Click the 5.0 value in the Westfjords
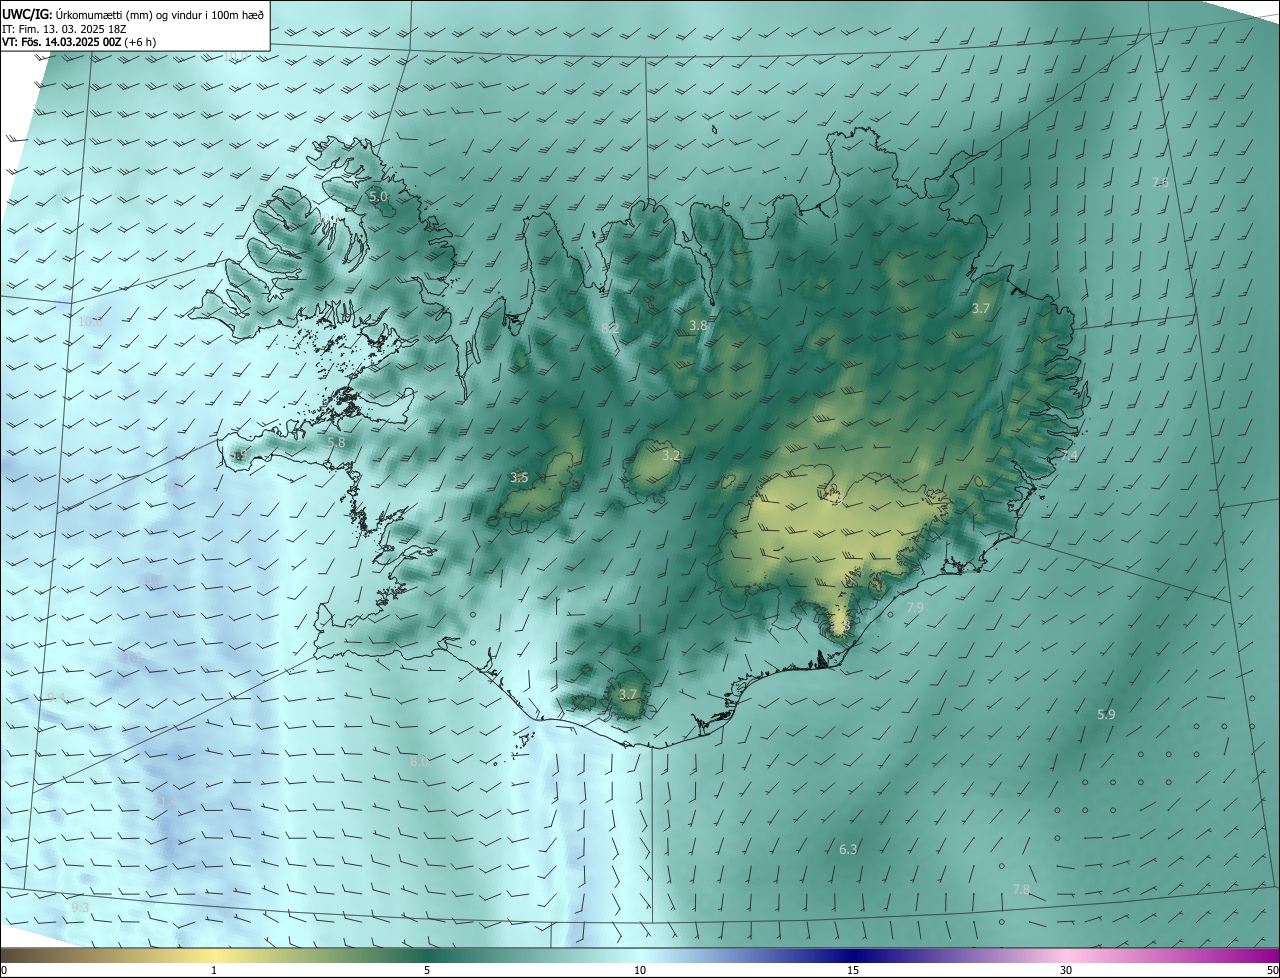This screenshot has height=978, width=1280. click(x=378, y=197)
